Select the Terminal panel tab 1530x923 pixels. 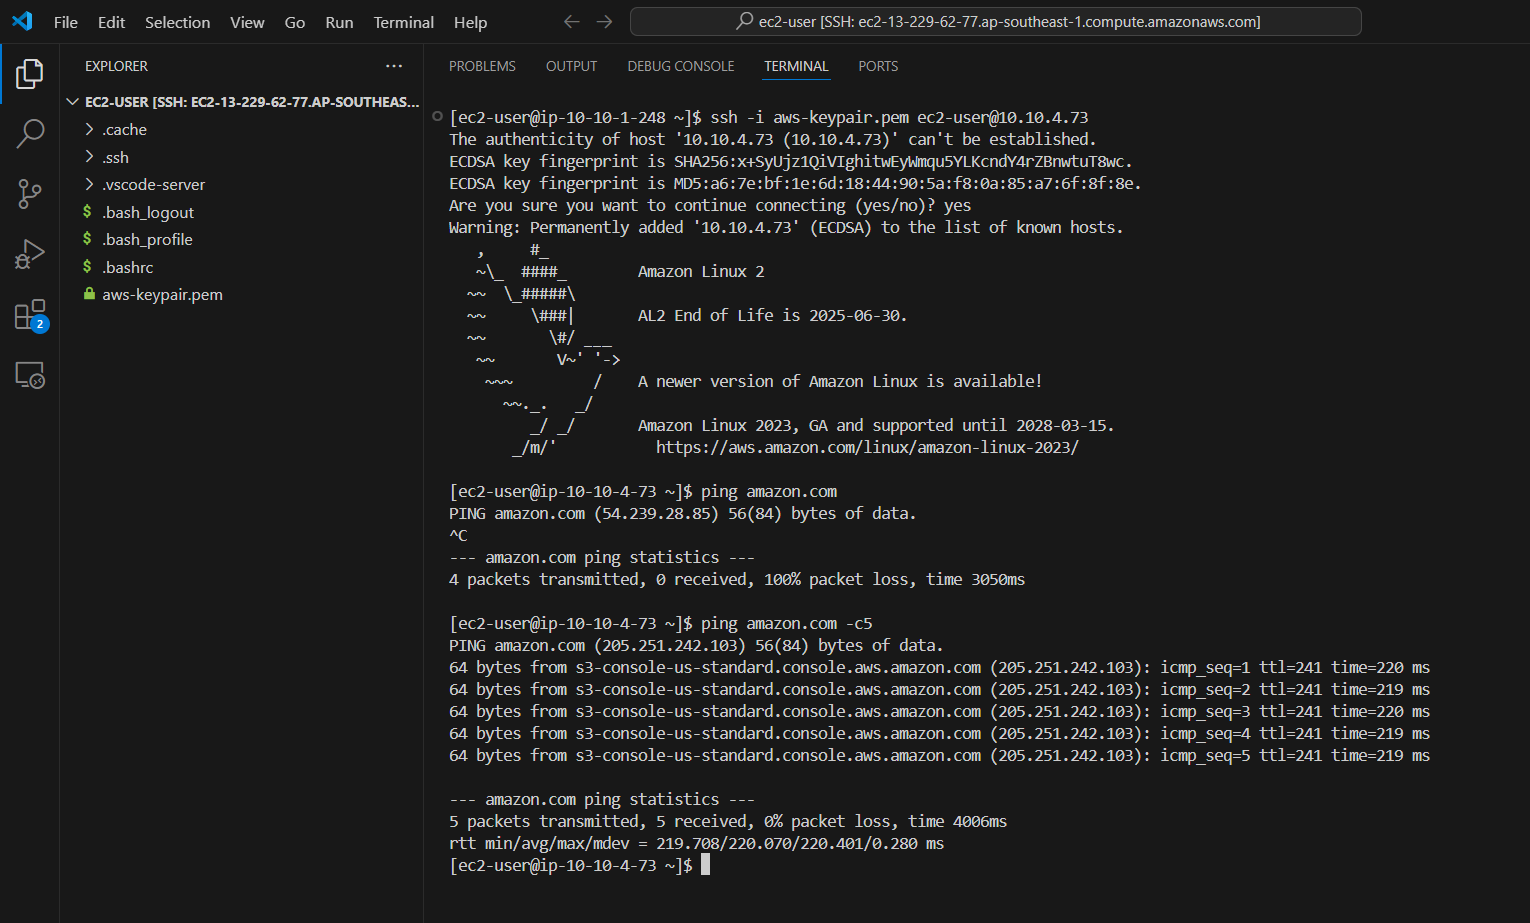(x=796, y=66)
